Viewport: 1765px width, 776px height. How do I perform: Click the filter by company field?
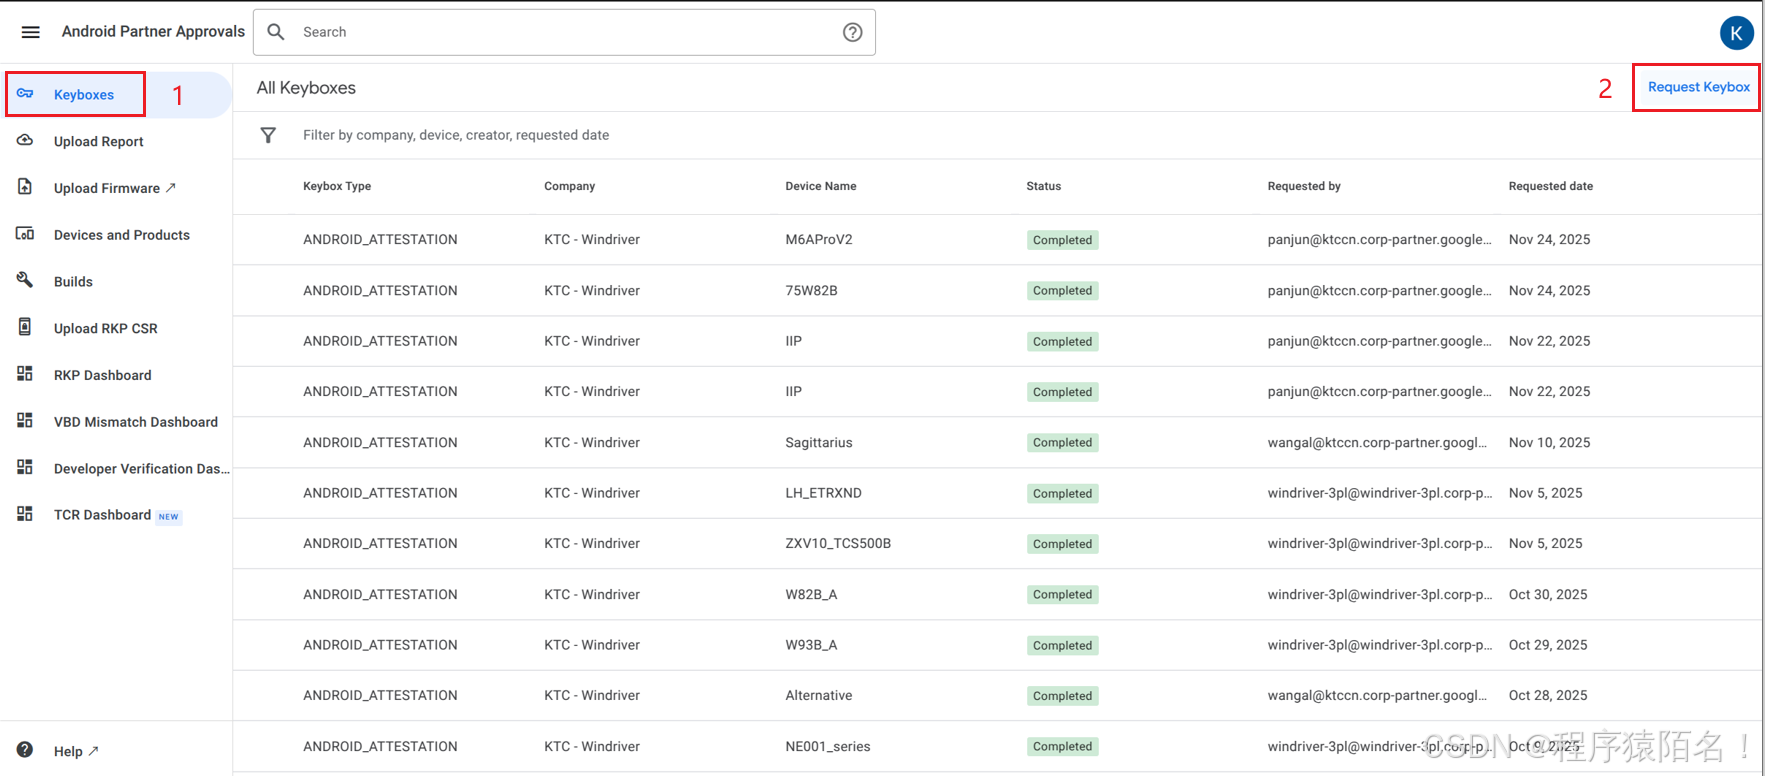455,135
